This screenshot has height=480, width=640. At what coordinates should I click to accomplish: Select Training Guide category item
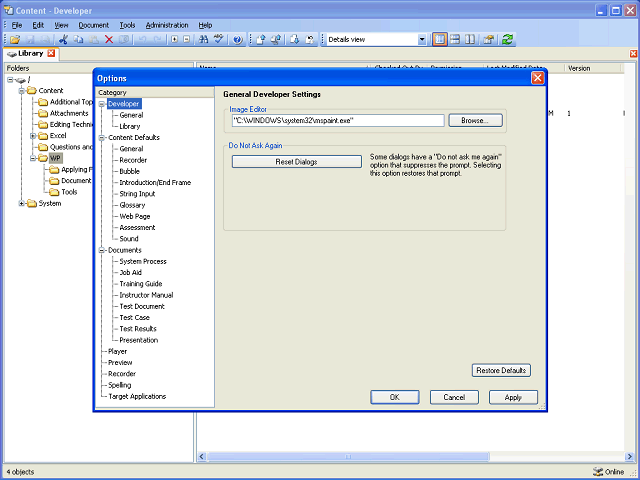(x=141, y=284)
